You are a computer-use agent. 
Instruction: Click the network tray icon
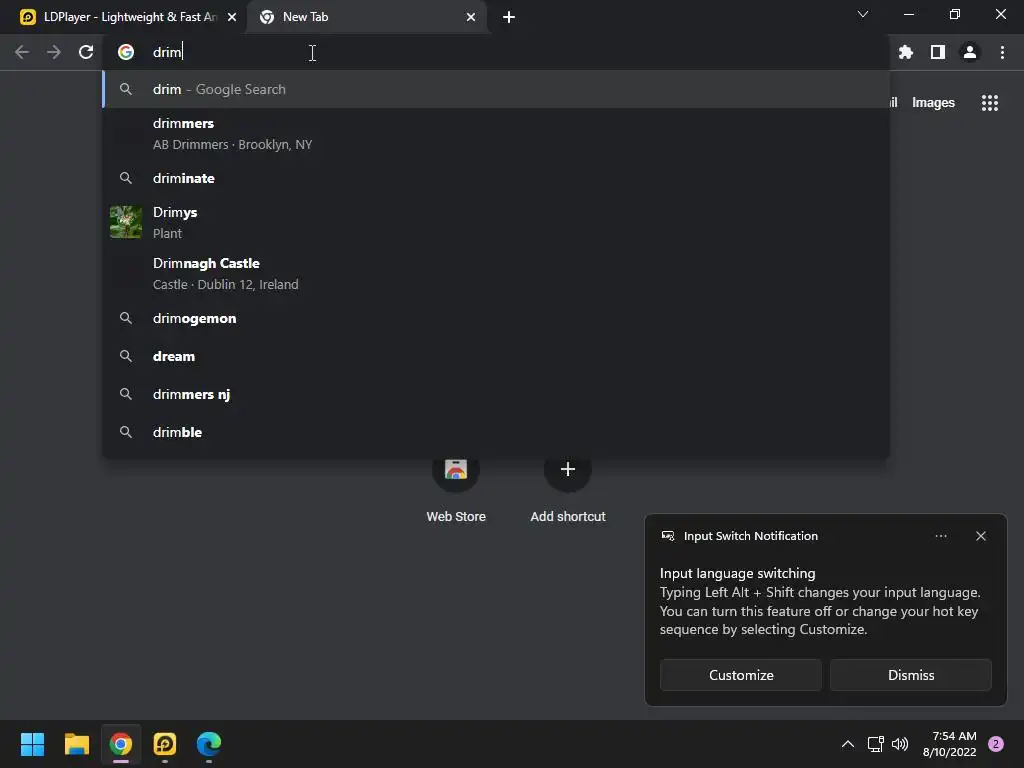click(875, 744)
